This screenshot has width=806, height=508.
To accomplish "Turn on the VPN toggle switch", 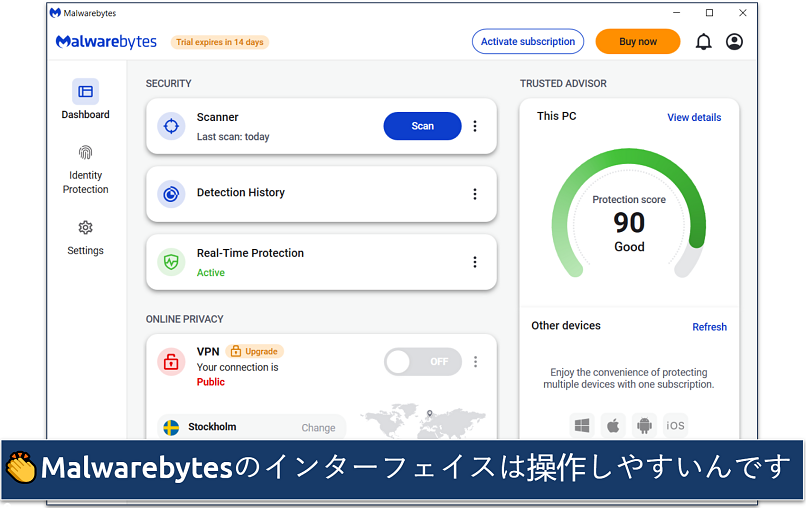I will [422, 362].
